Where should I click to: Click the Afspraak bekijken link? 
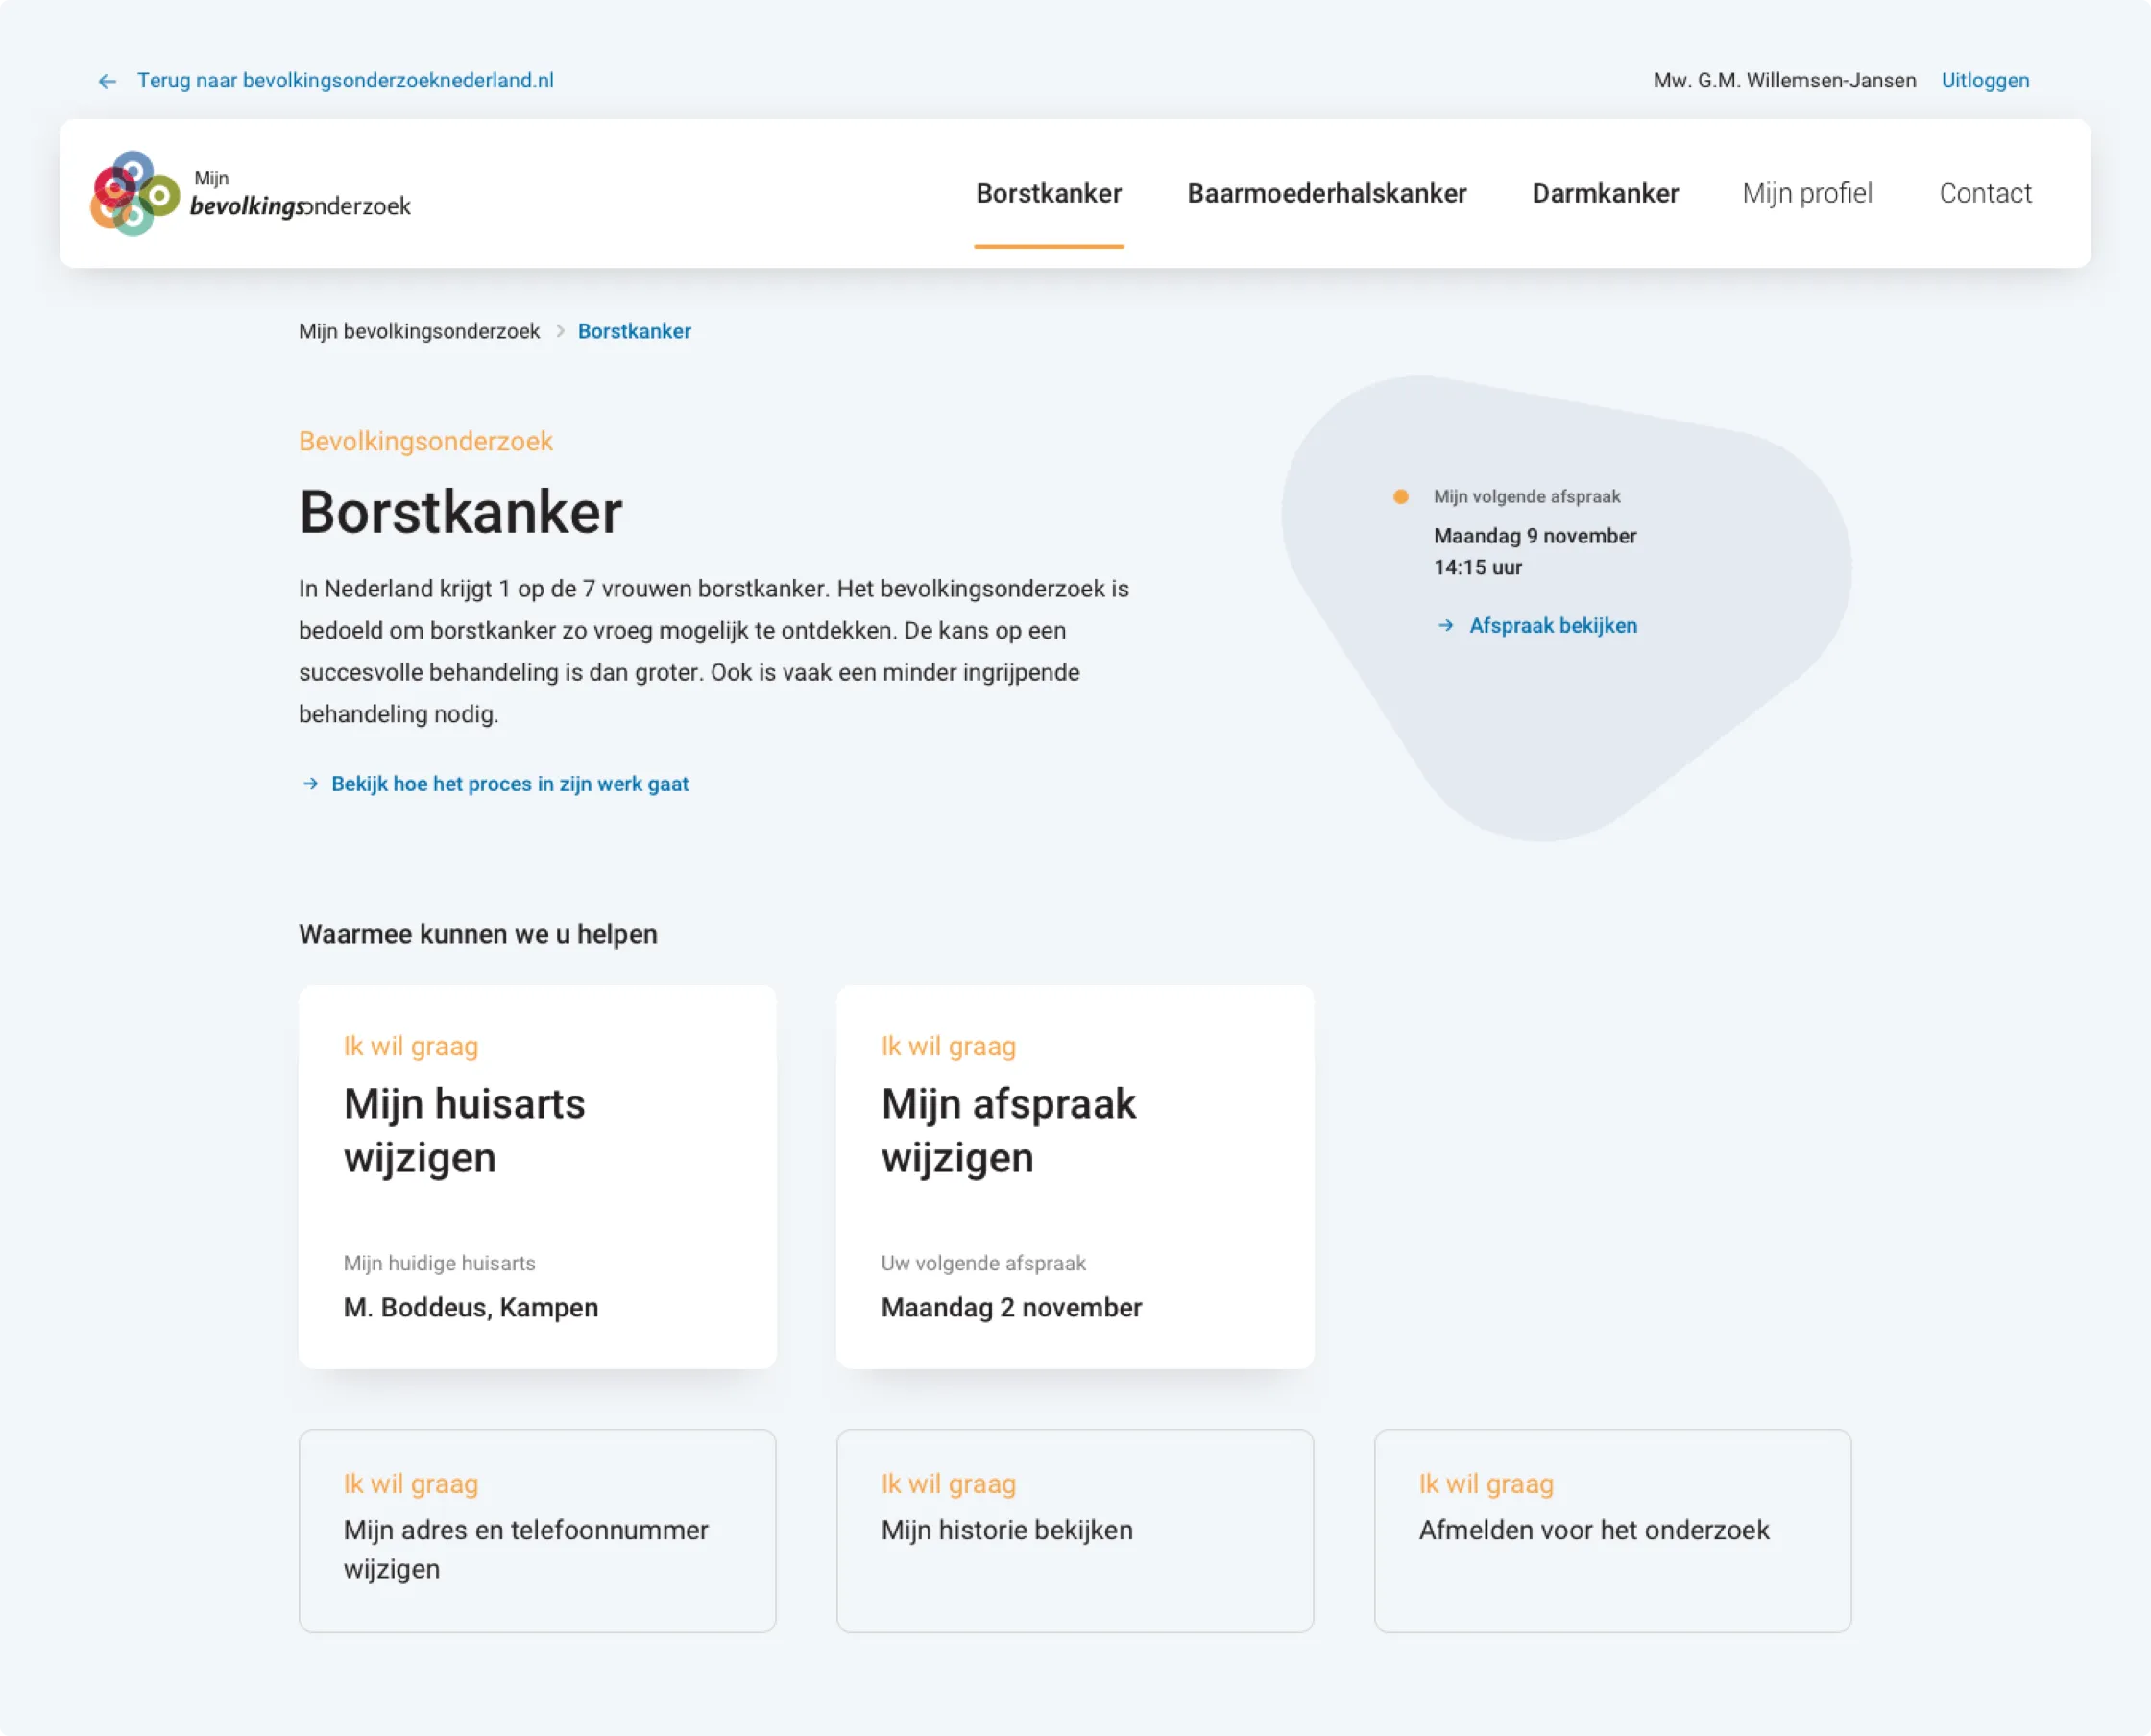(x=1552, y=626)
